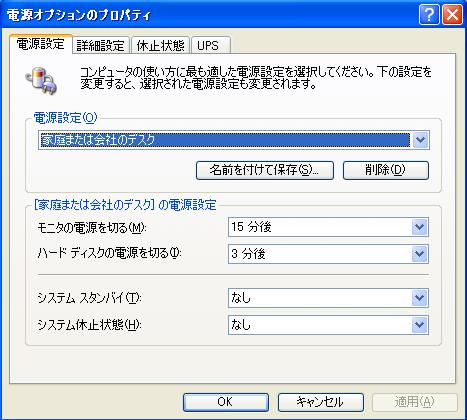The image size is (467, 420).
Task: Confirm with the OK button
Action: pyautogui.click(x=226, y=402)
